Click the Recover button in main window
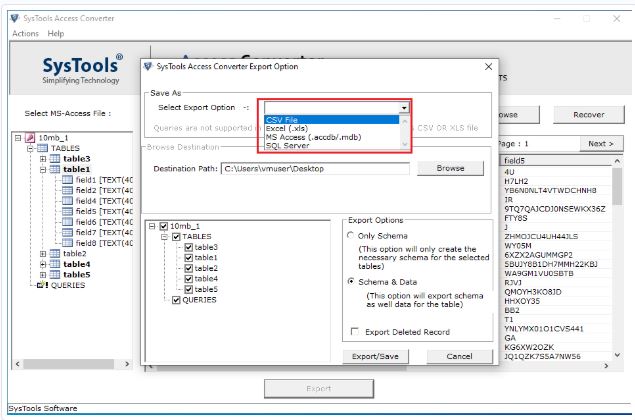 tap(588, 115)
